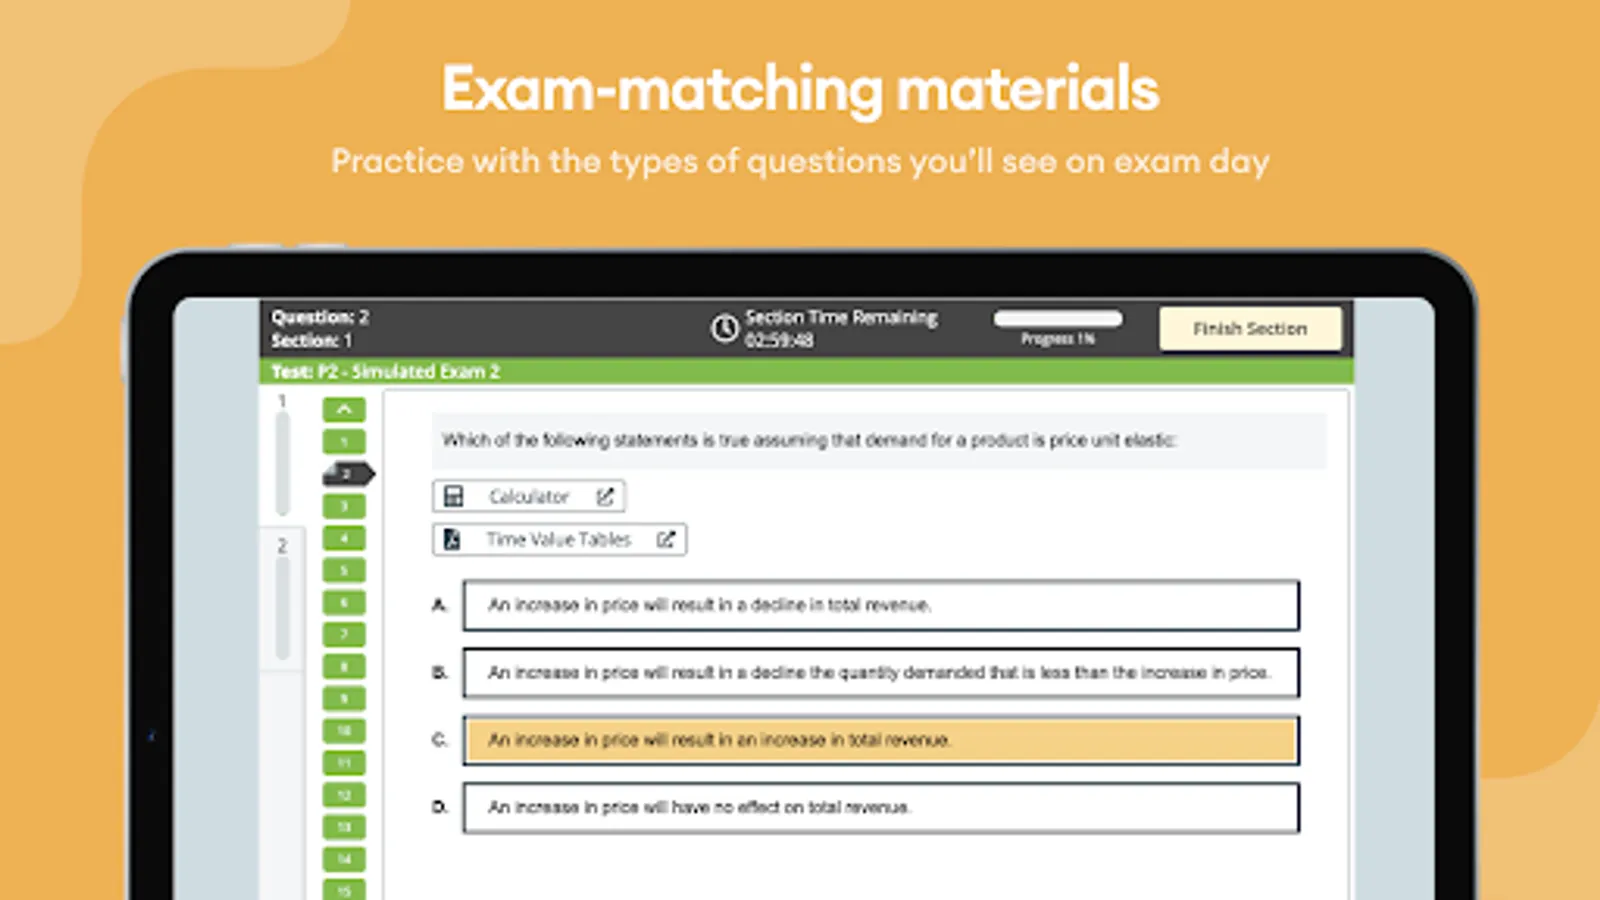Go to question 1 in the navigator
Viewport: 1600px width, 900px height.
(344, 442)
